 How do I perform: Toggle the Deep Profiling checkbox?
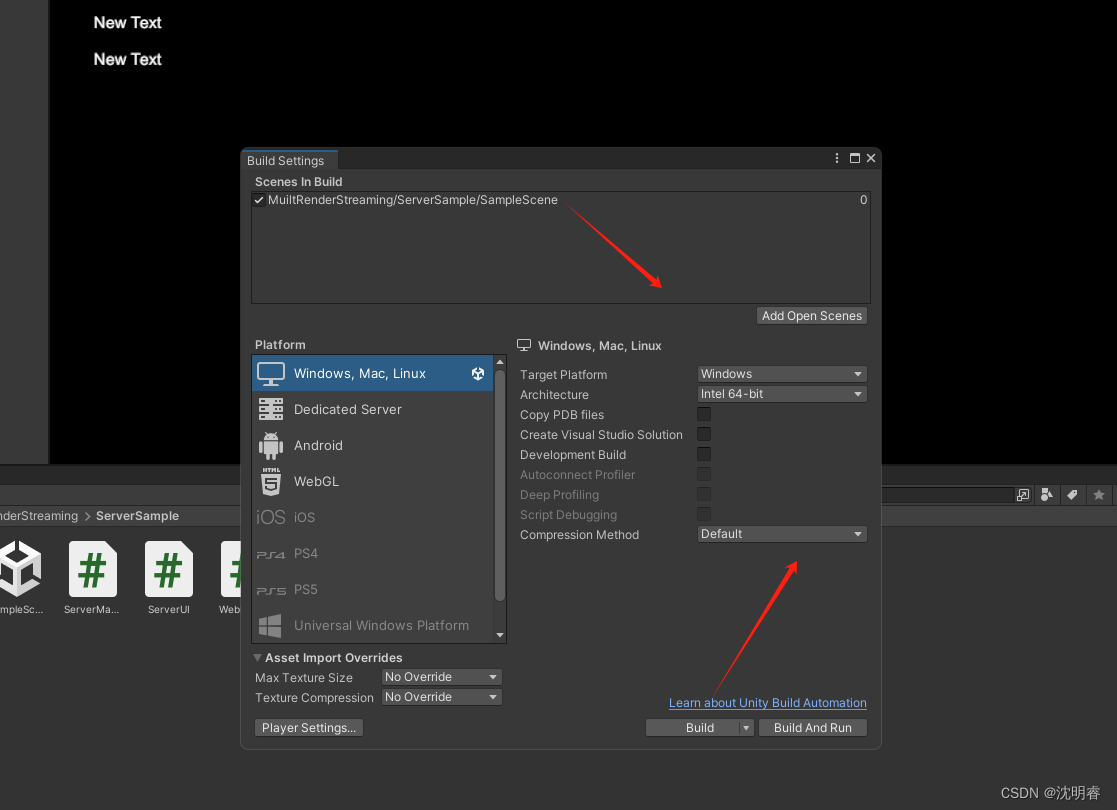tap(704, 494)
